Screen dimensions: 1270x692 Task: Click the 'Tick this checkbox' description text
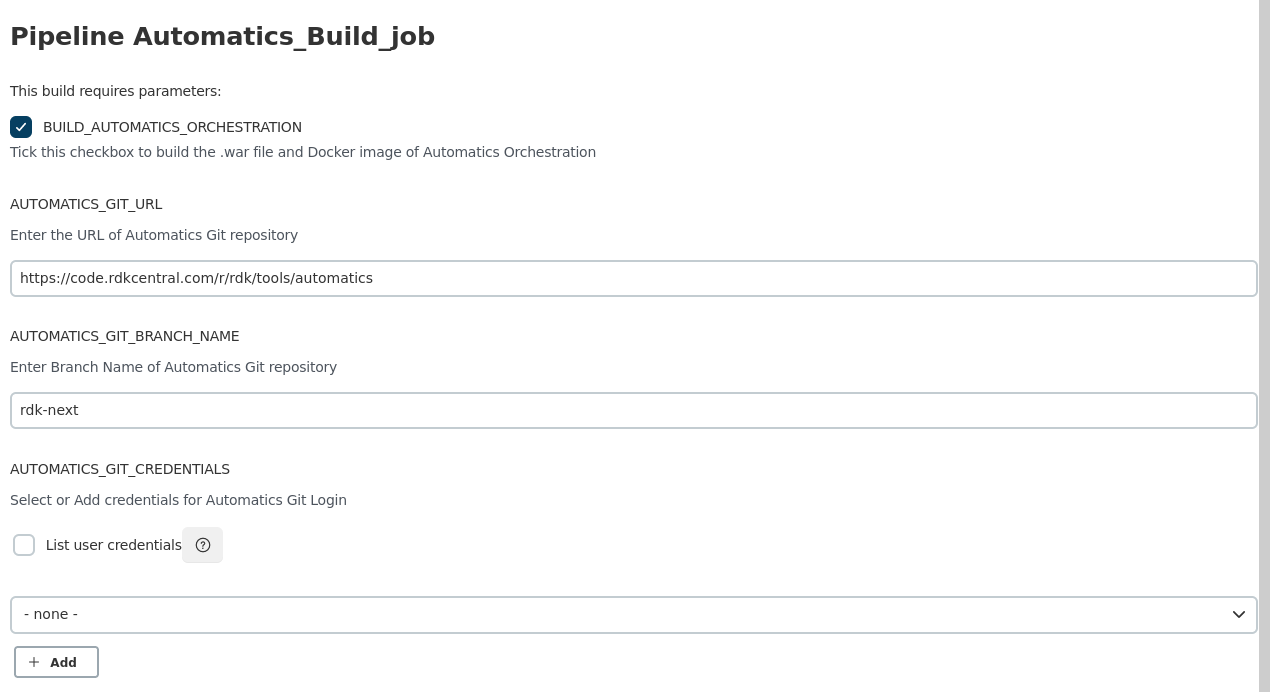coord(303,152)
